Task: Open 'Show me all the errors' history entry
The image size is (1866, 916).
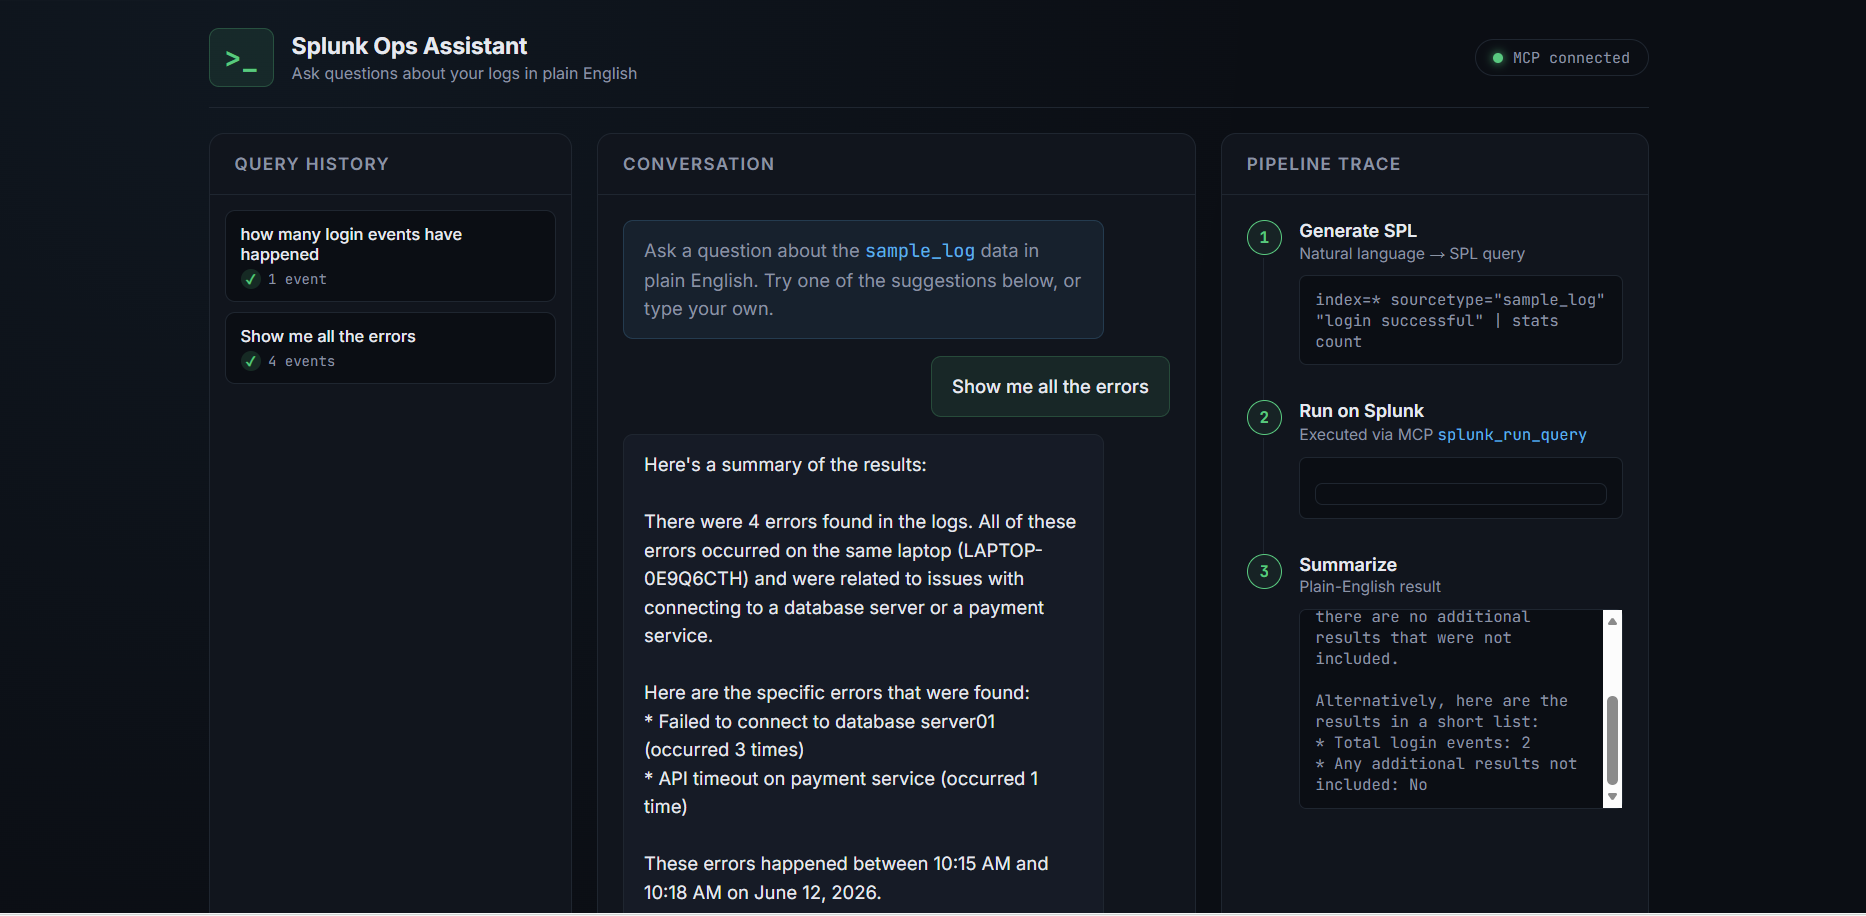Action: (x=390, y=348)
